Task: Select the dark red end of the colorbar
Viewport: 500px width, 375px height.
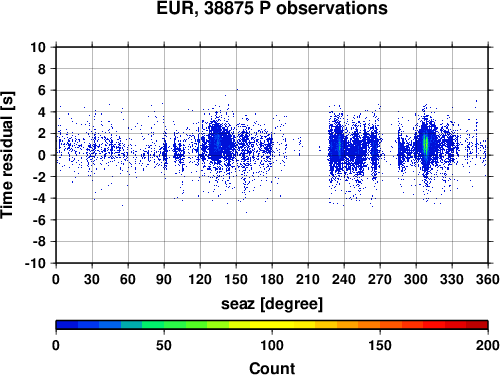Action: [x=477, y=325]
